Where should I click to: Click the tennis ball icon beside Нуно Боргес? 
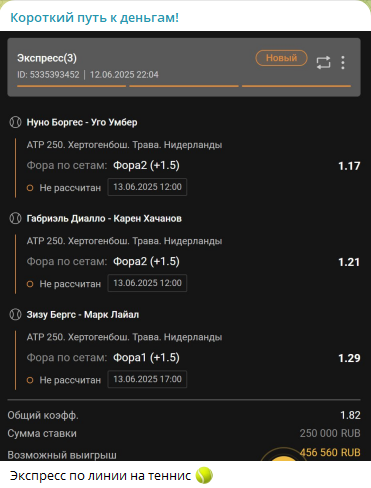tap(15, 122)
